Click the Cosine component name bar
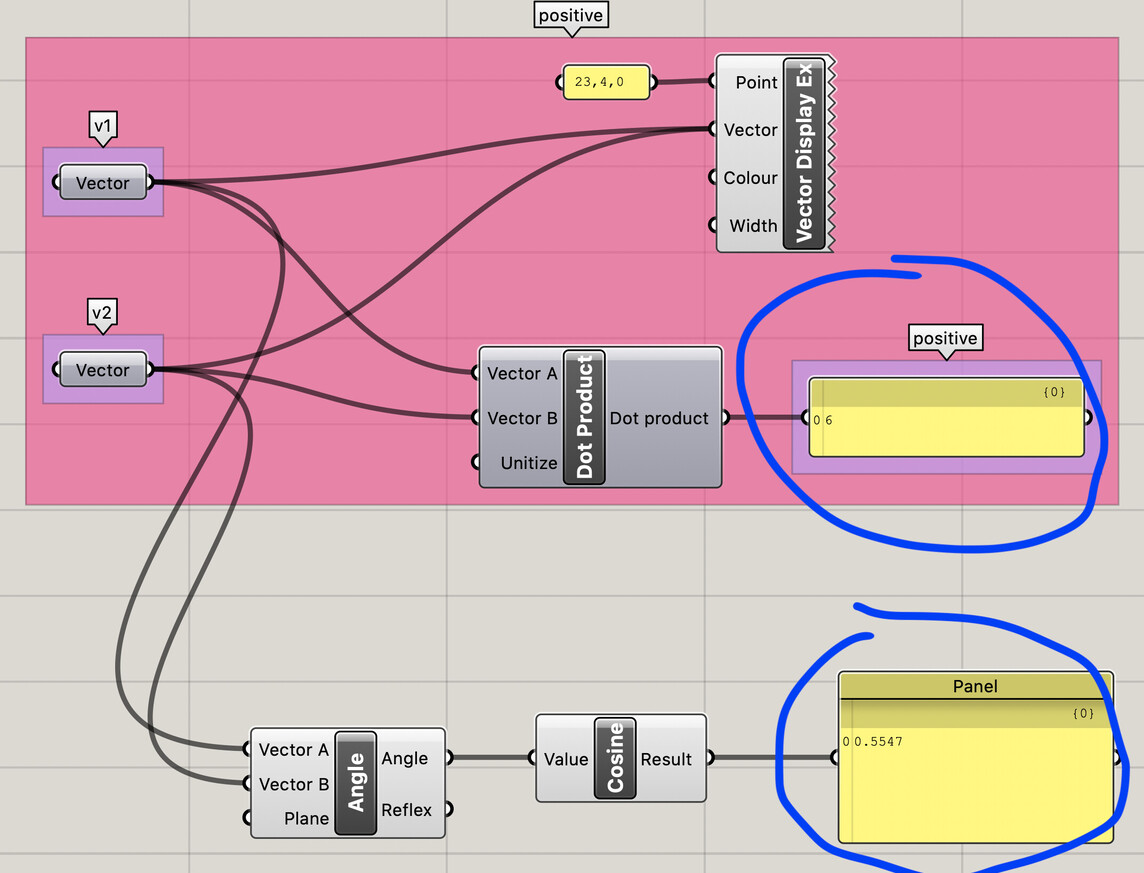Viewport: 1144px width, 873px height. click(x=615, y=758)
